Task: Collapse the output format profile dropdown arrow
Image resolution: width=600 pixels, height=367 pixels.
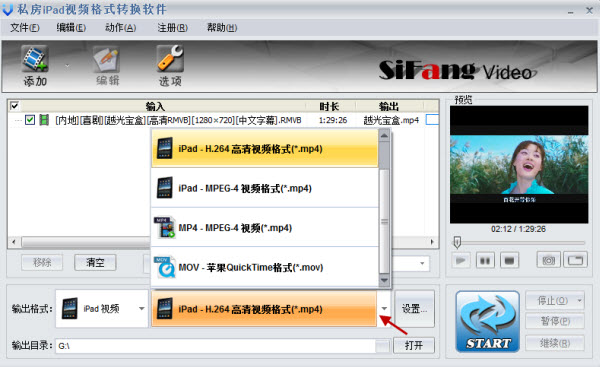Action: pyautogui.click(x=384, y=308)
